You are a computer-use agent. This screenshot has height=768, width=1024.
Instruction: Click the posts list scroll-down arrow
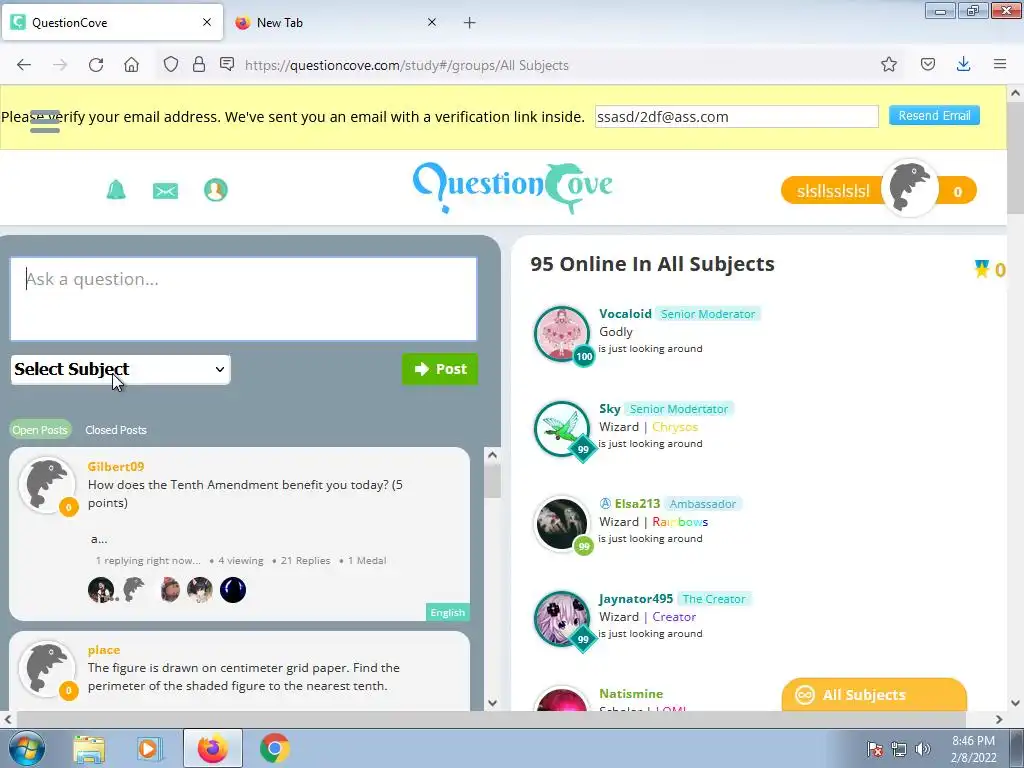click(x=492, y=703)
